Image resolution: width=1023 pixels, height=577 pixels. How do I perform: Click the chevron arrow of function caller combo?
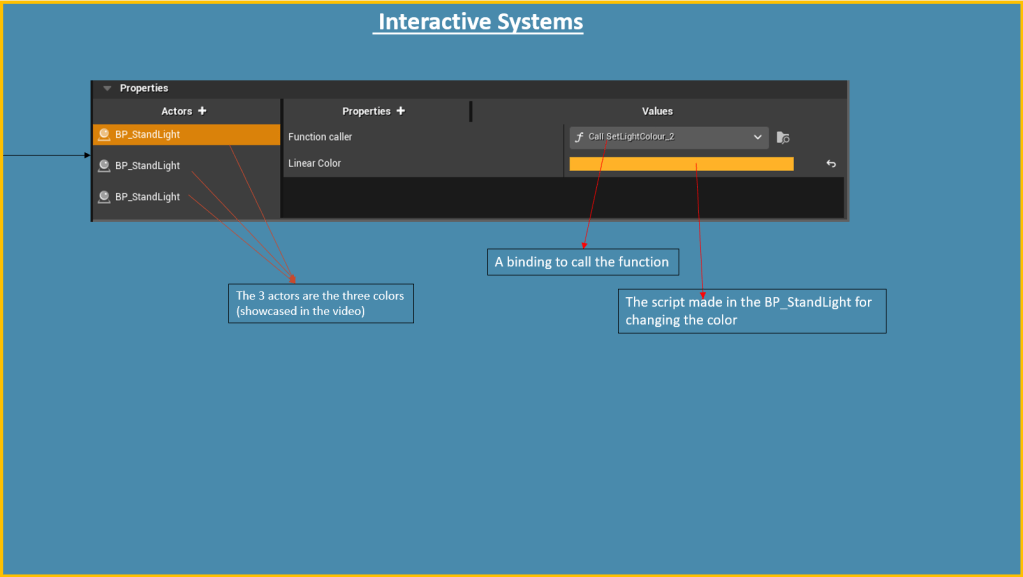pyautogui.click(x=757, y=137)
